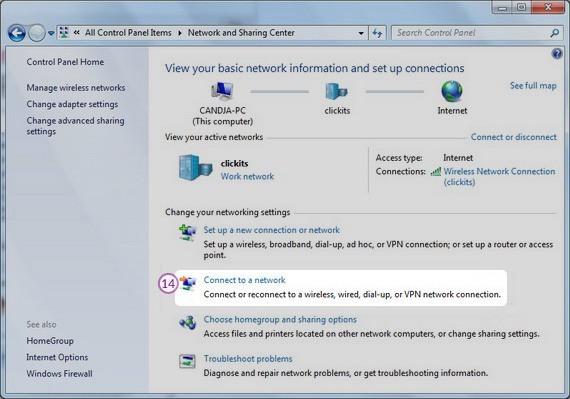Click the Connect or disconnect link
The height and width of the screenshot is (399, 570).
(513, 137)
